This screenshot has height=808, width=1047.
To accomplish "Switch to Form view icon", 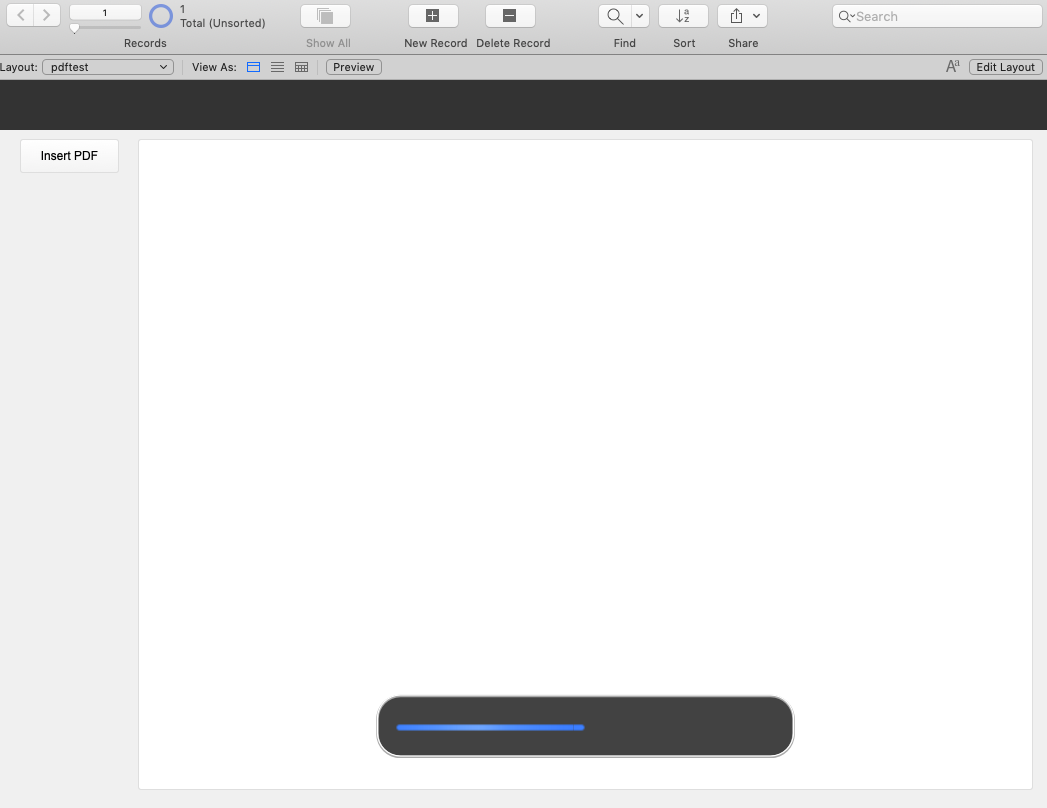I will (253, 67).
